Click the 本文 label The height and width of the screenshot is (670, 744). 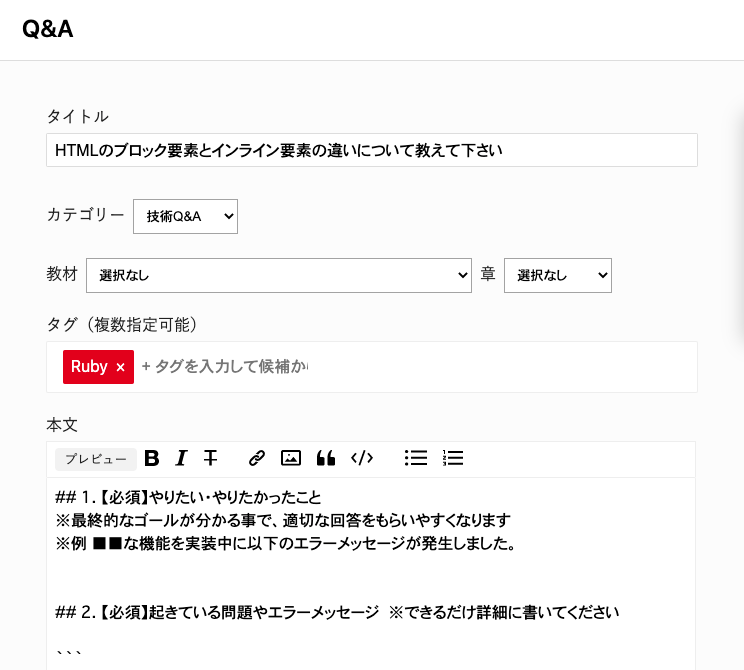62,425
